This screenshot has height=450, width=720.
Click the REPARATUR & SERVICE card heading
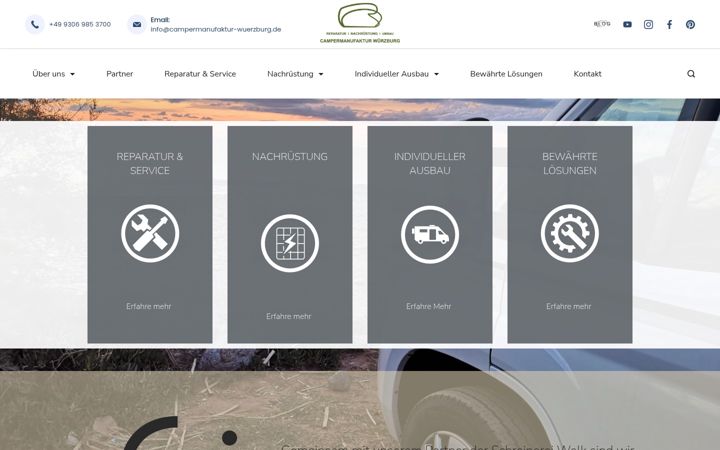150,163
